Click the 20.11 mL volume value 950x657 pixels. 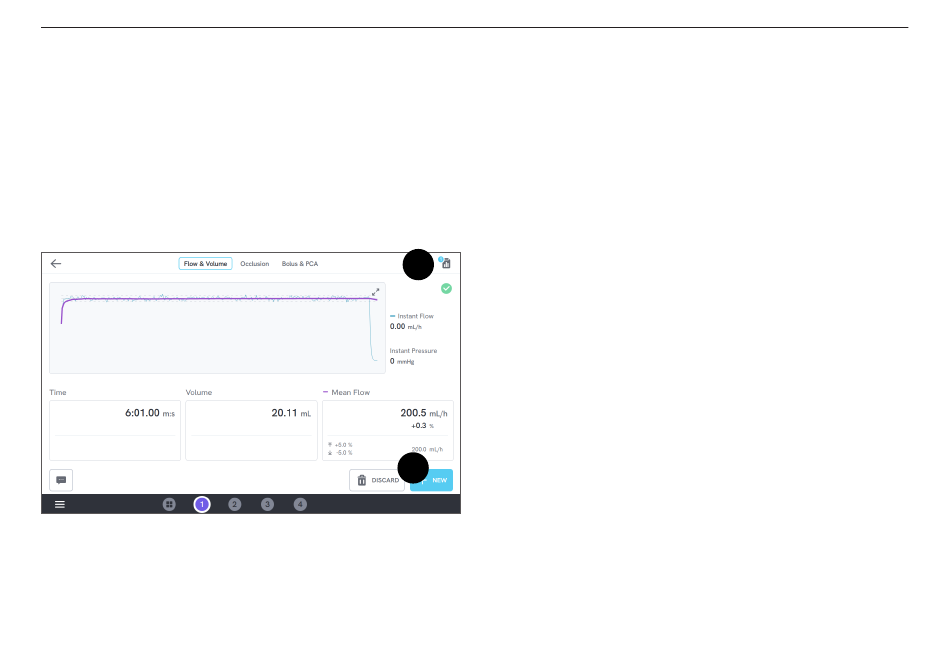point(291,413)
